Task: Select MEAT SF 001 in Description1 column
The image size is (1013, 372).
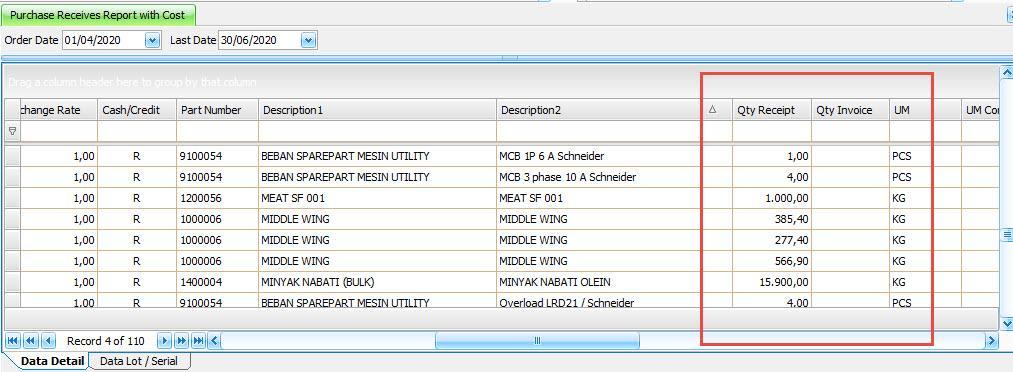Action: [x=377, y=198]
